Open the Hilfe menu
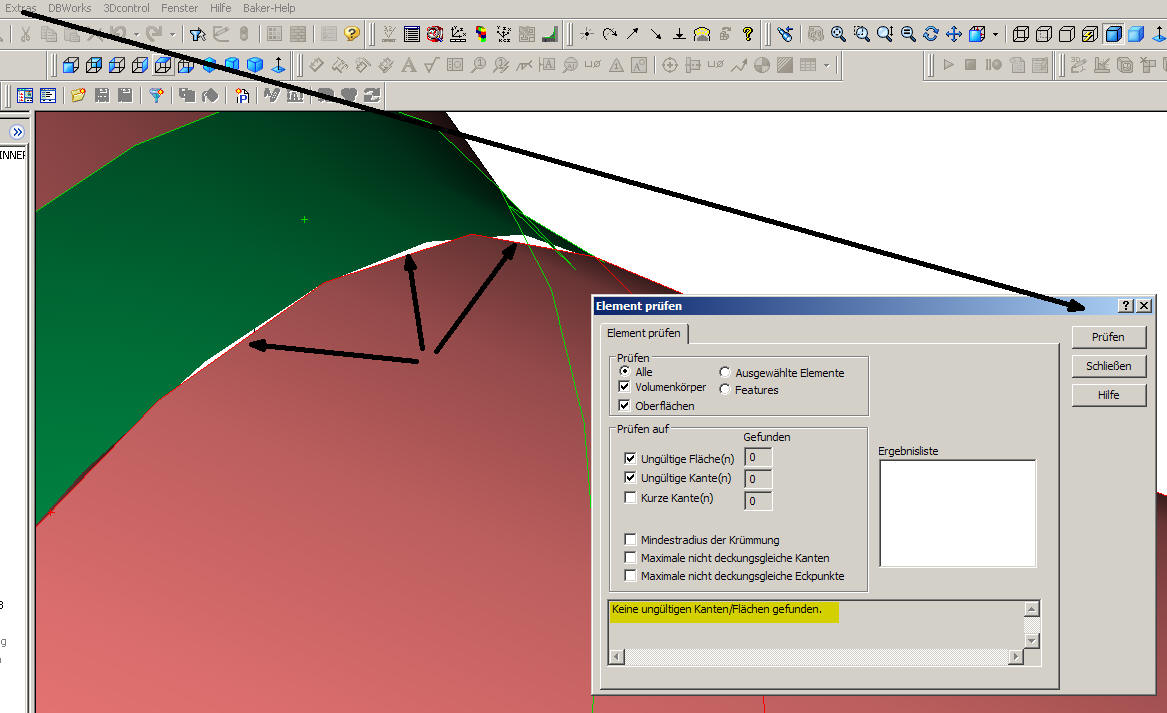 point(220,8)
